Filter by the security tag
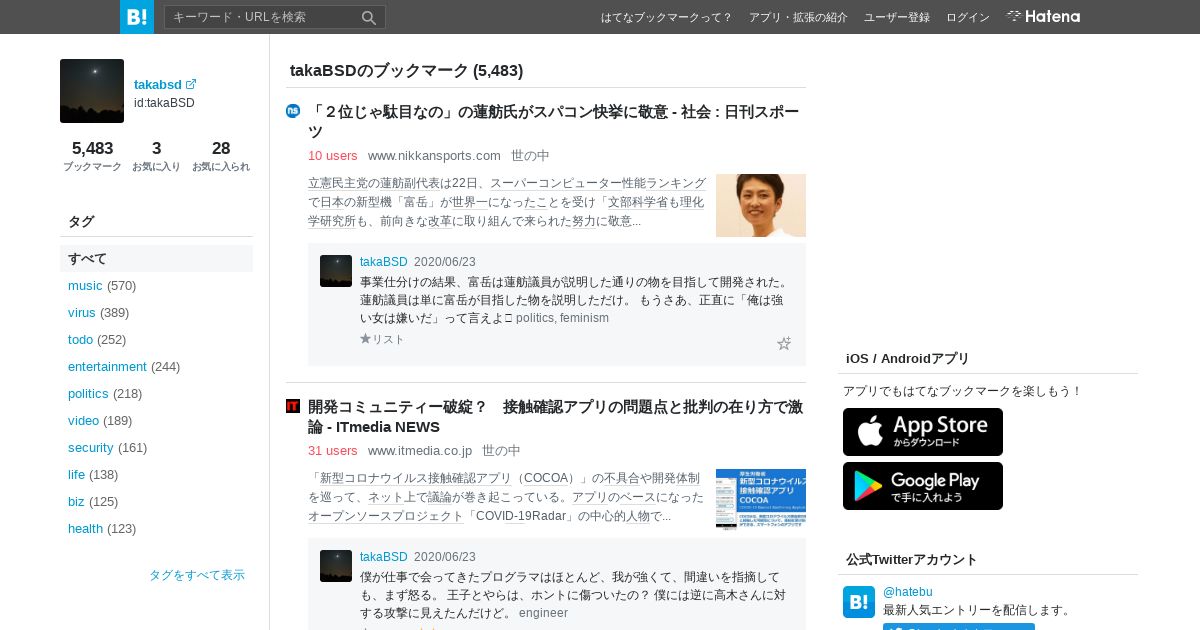 (x=91, y=447)
